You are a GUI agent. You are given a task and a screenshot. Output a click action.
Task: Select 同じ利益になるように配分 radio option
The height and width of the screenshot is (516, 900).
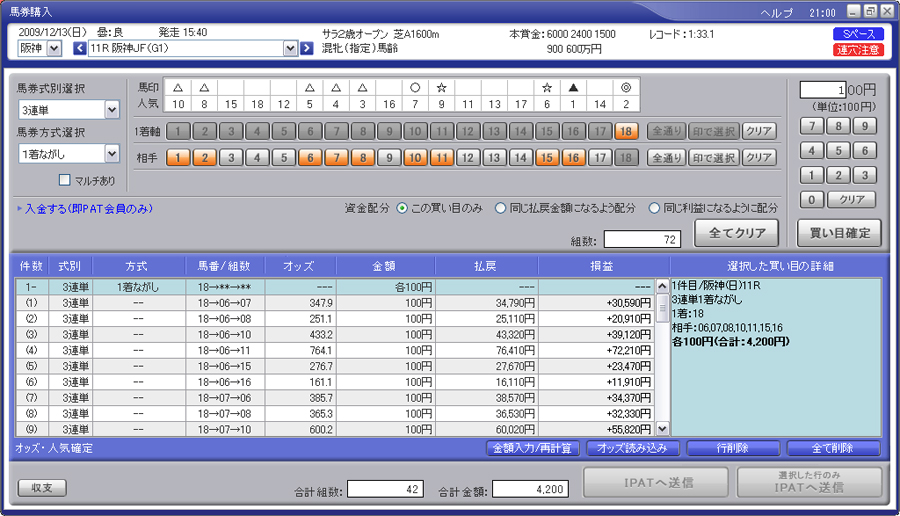click(x=654, y=208)
